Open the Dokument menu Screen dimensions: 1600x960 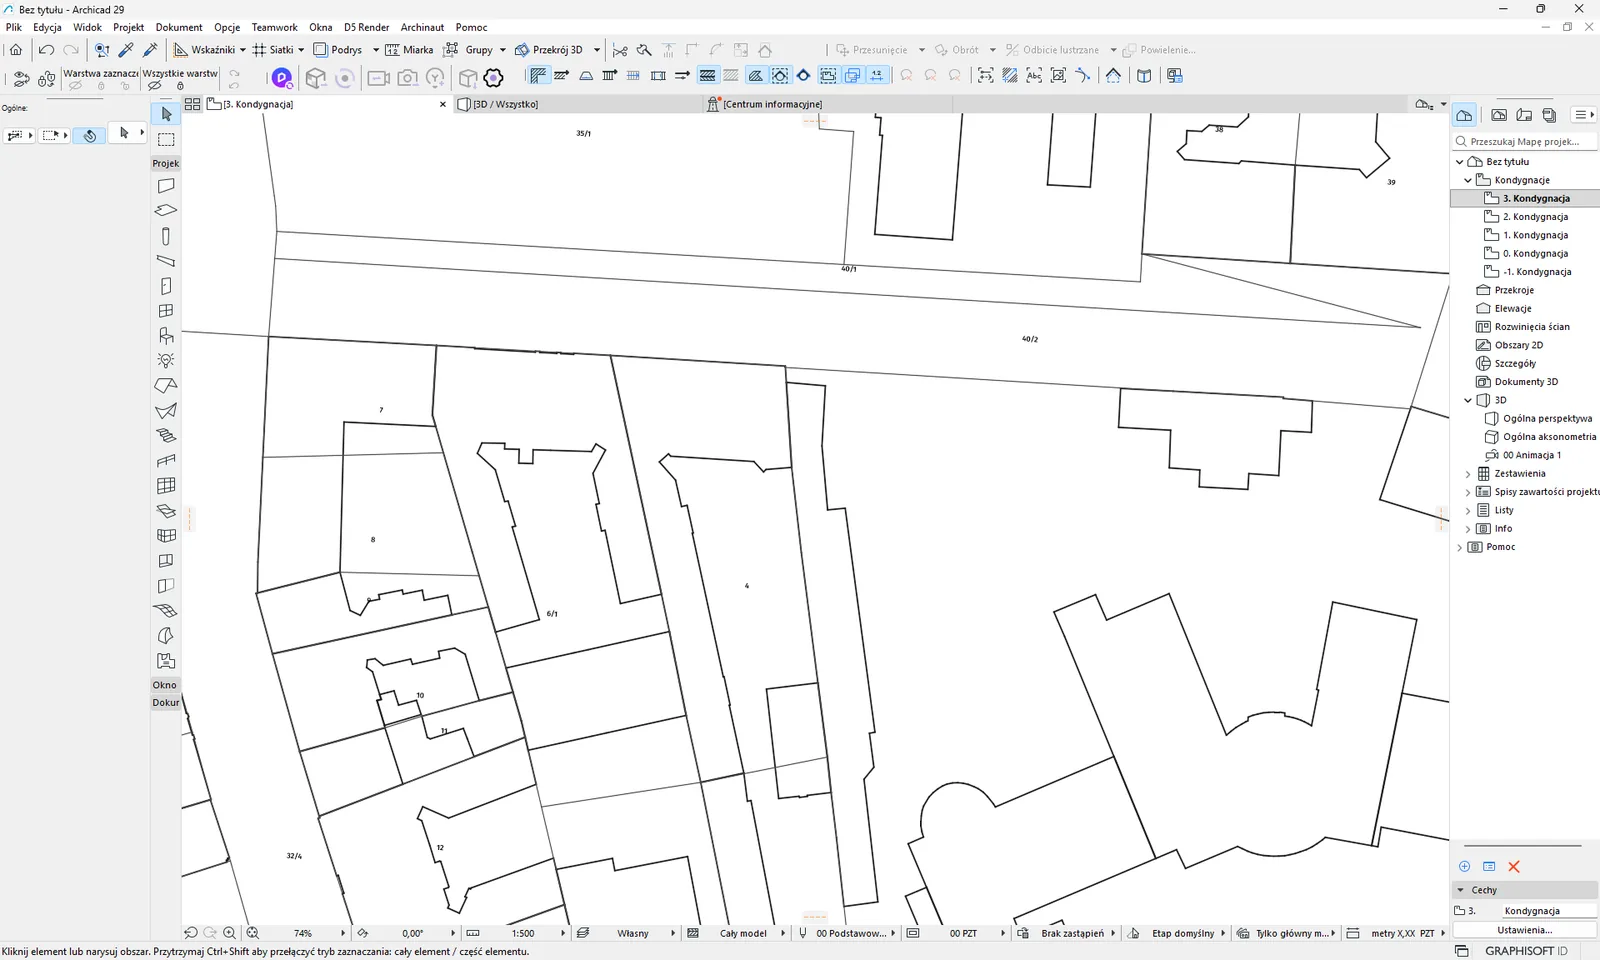pyautogui.click(x=179, y=27)
